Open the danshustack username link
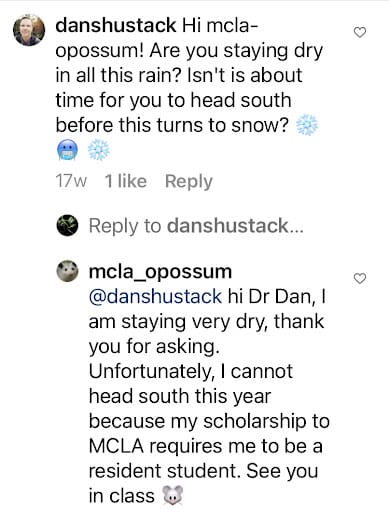The image size is (389, 512). click(x=116, y=25)
